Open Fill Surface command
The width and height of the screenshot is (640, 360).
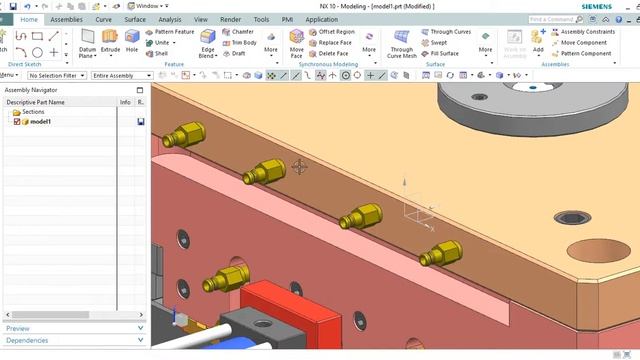pos(440,53)
